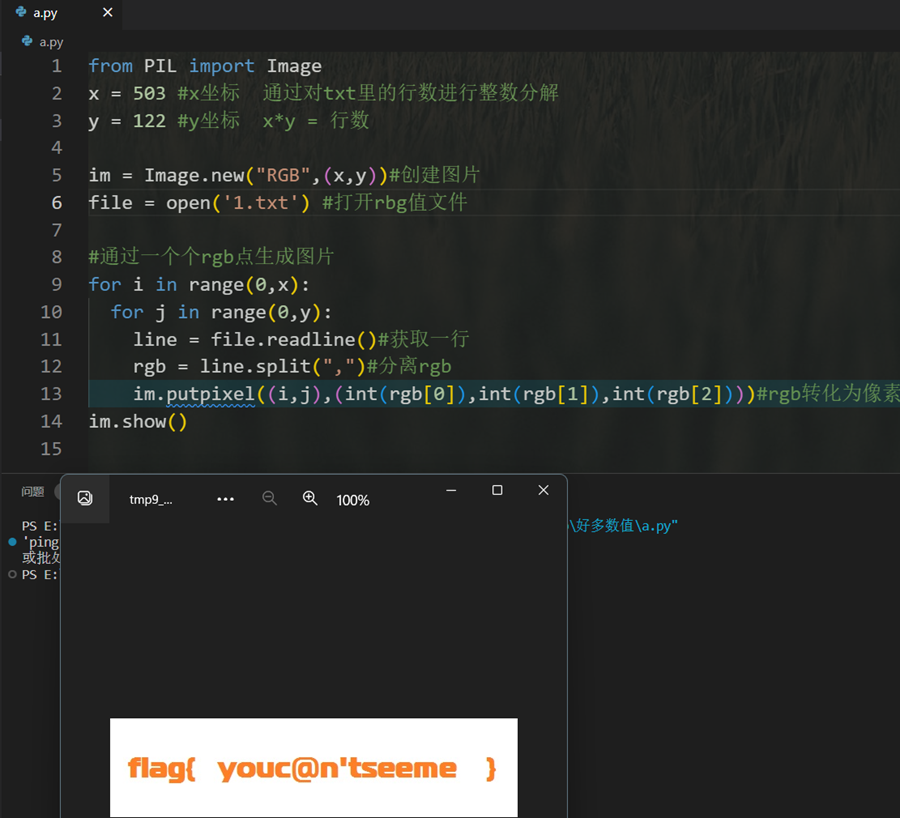Click the tmp9_ file name title

[x=151, y=500]
